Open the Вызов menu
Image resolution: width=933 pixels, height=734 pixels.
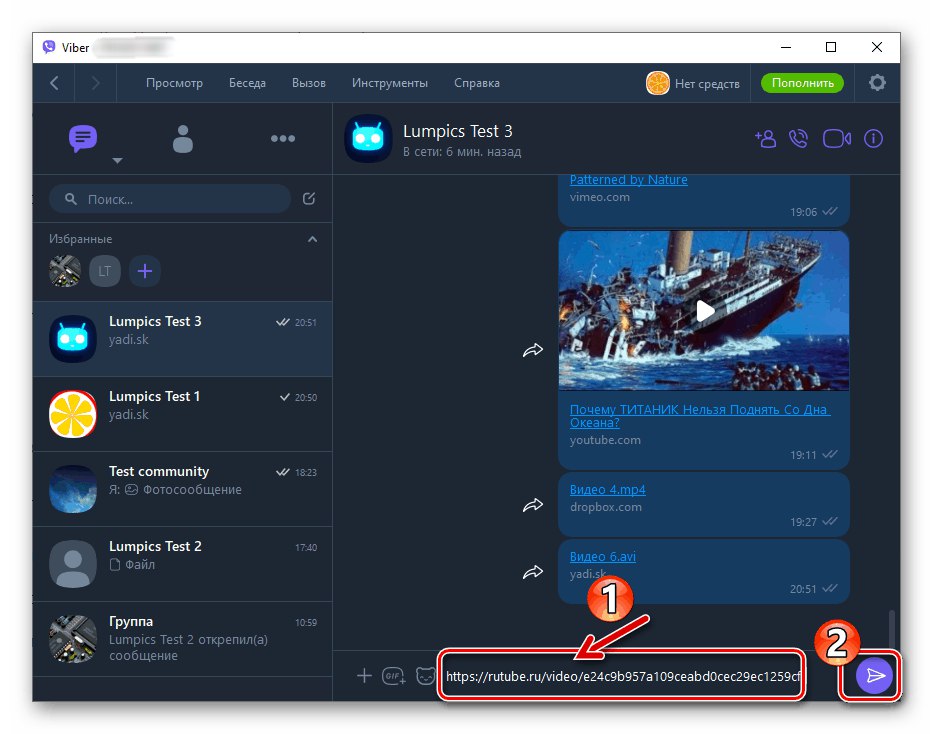pos(309,83)
